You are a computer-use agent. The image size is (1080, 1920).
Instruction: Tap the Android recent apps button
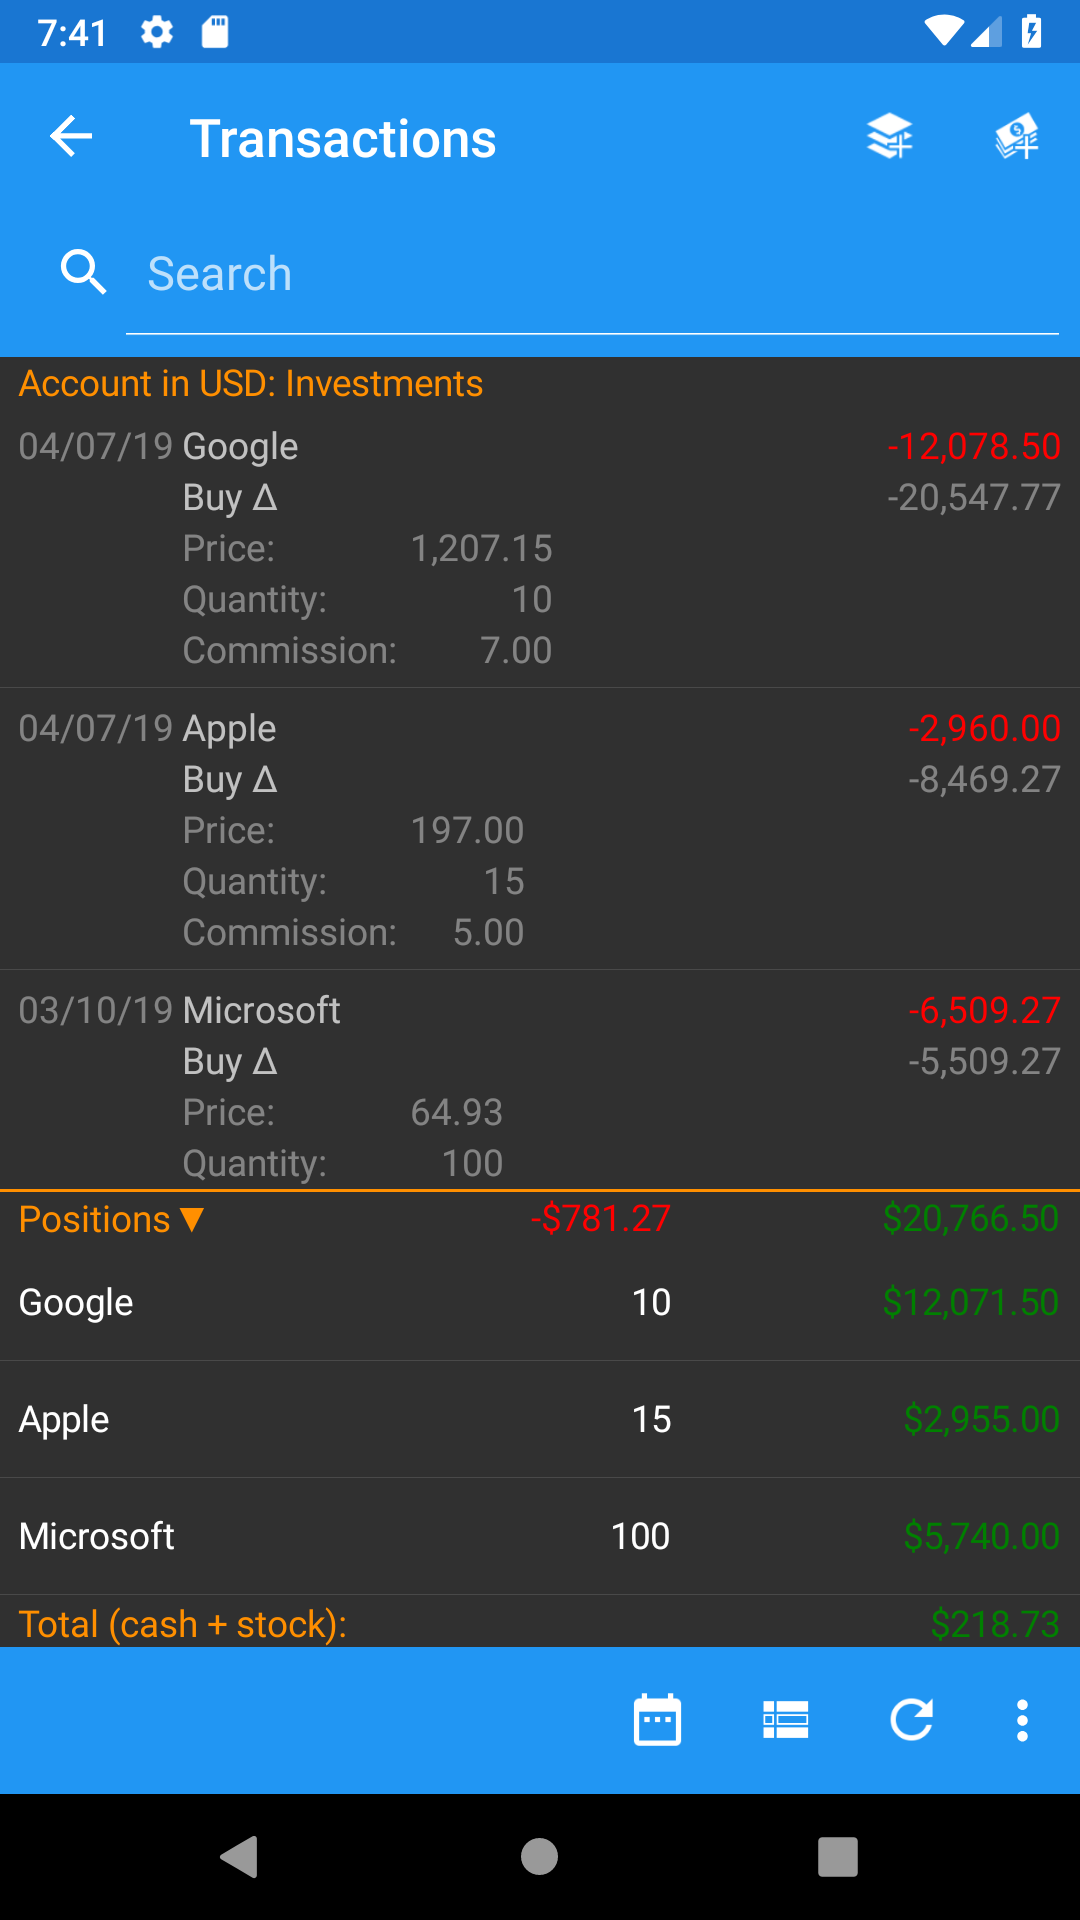tap(838, 1857)
